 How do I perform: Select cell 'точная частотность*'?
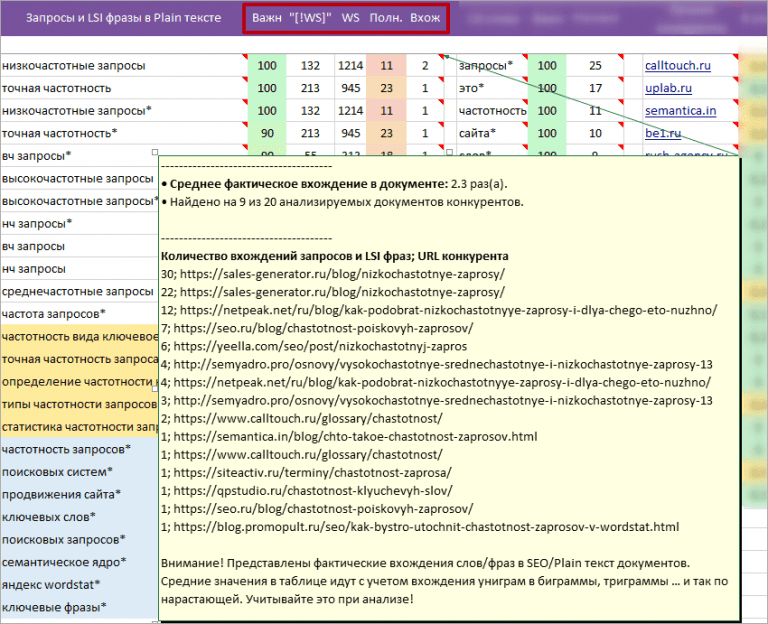coord(124,133)
